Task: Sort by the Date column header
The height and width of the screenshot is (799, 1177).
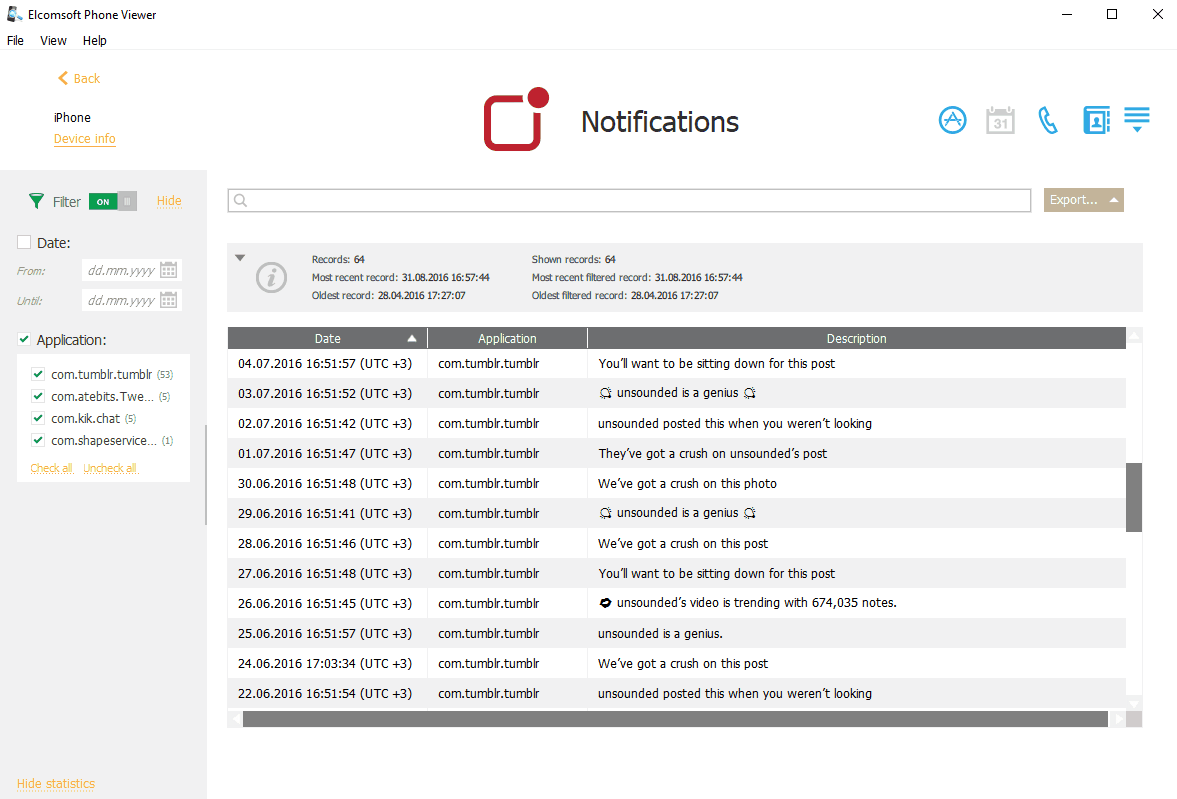Action: (x=327, y=338)
